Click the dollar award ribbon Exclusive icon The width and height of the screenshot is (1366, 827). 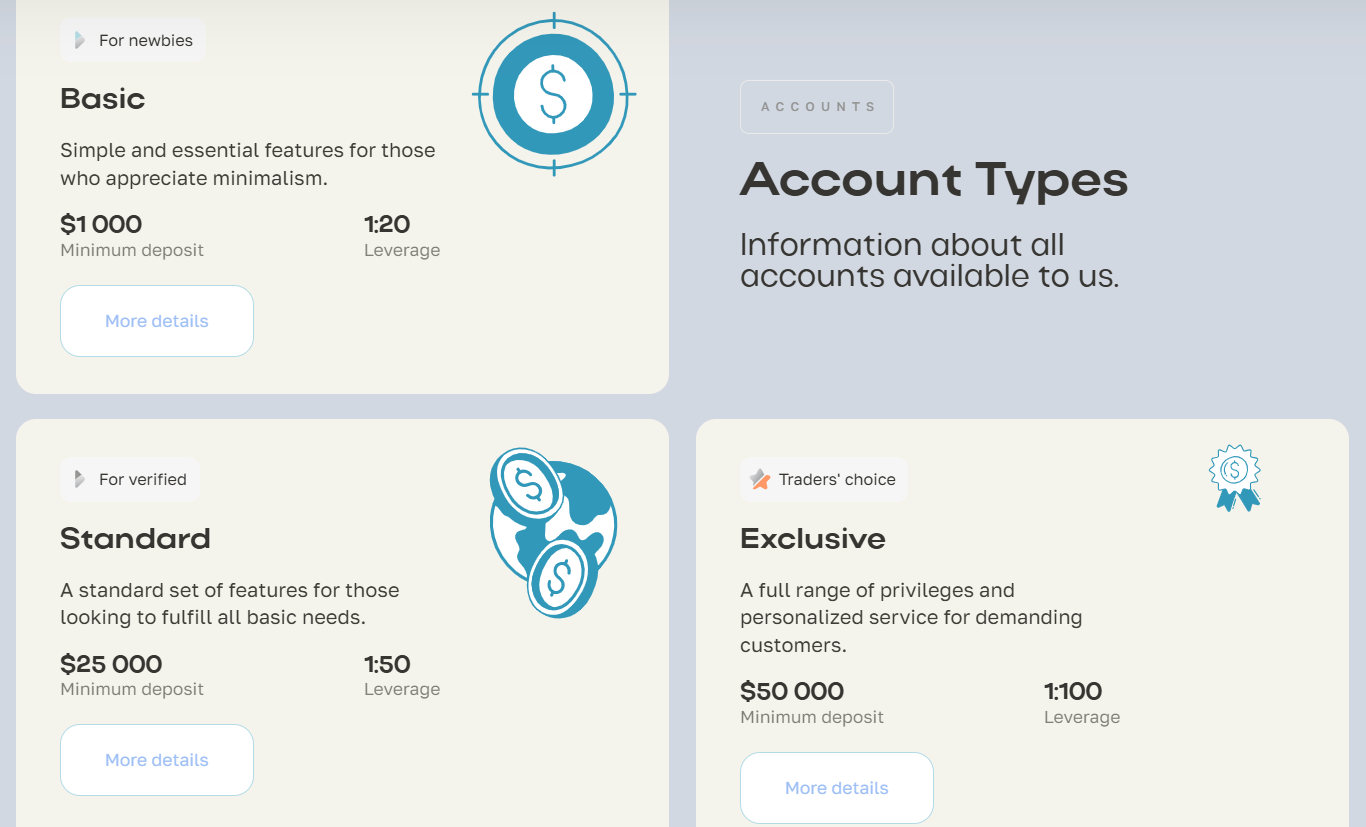tap(1235, 478)
